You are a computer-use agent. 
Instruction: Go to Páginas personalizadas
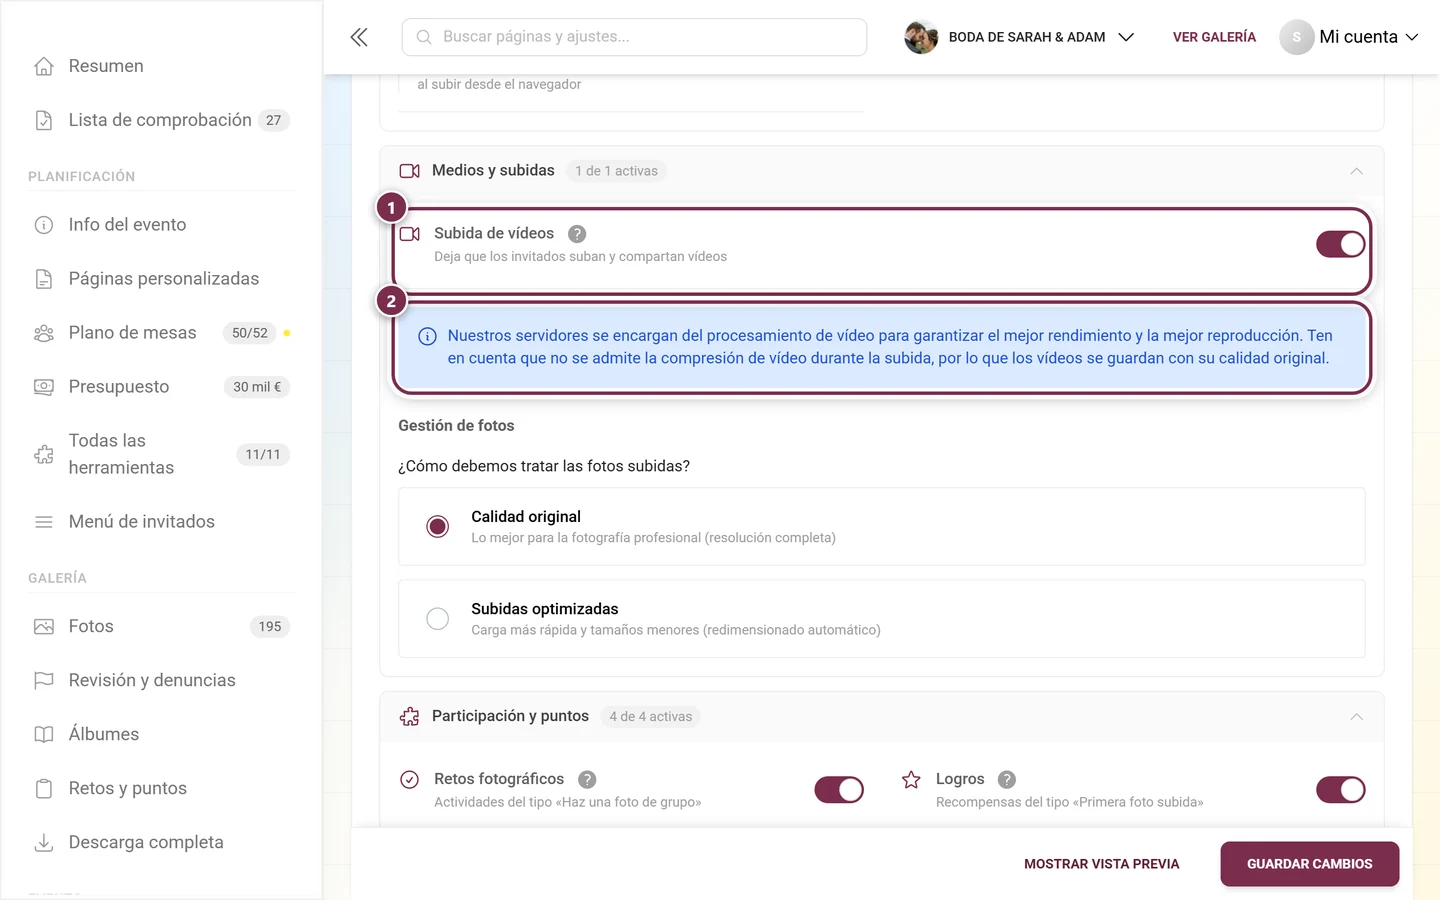pos(163,279)
